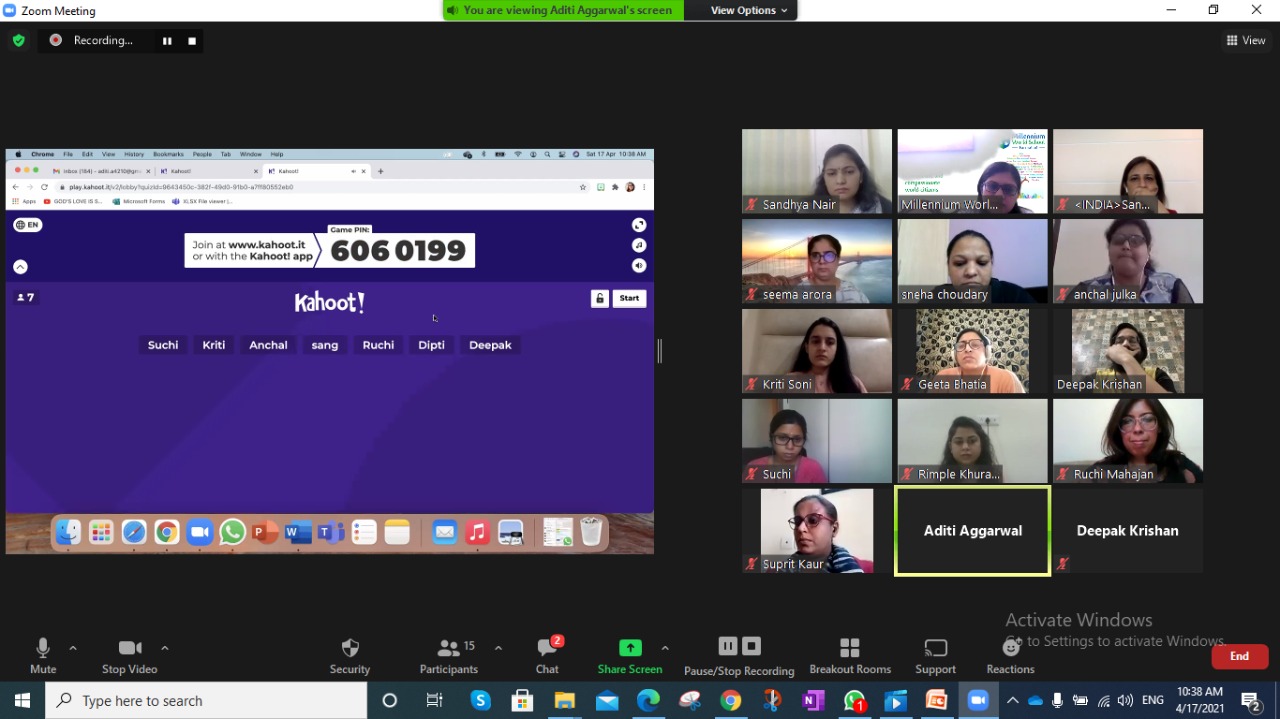Open Music app from Mac Dock
Image resolution: width=1280 pixels, height=719 pixels.
click(x=477, y=532)
